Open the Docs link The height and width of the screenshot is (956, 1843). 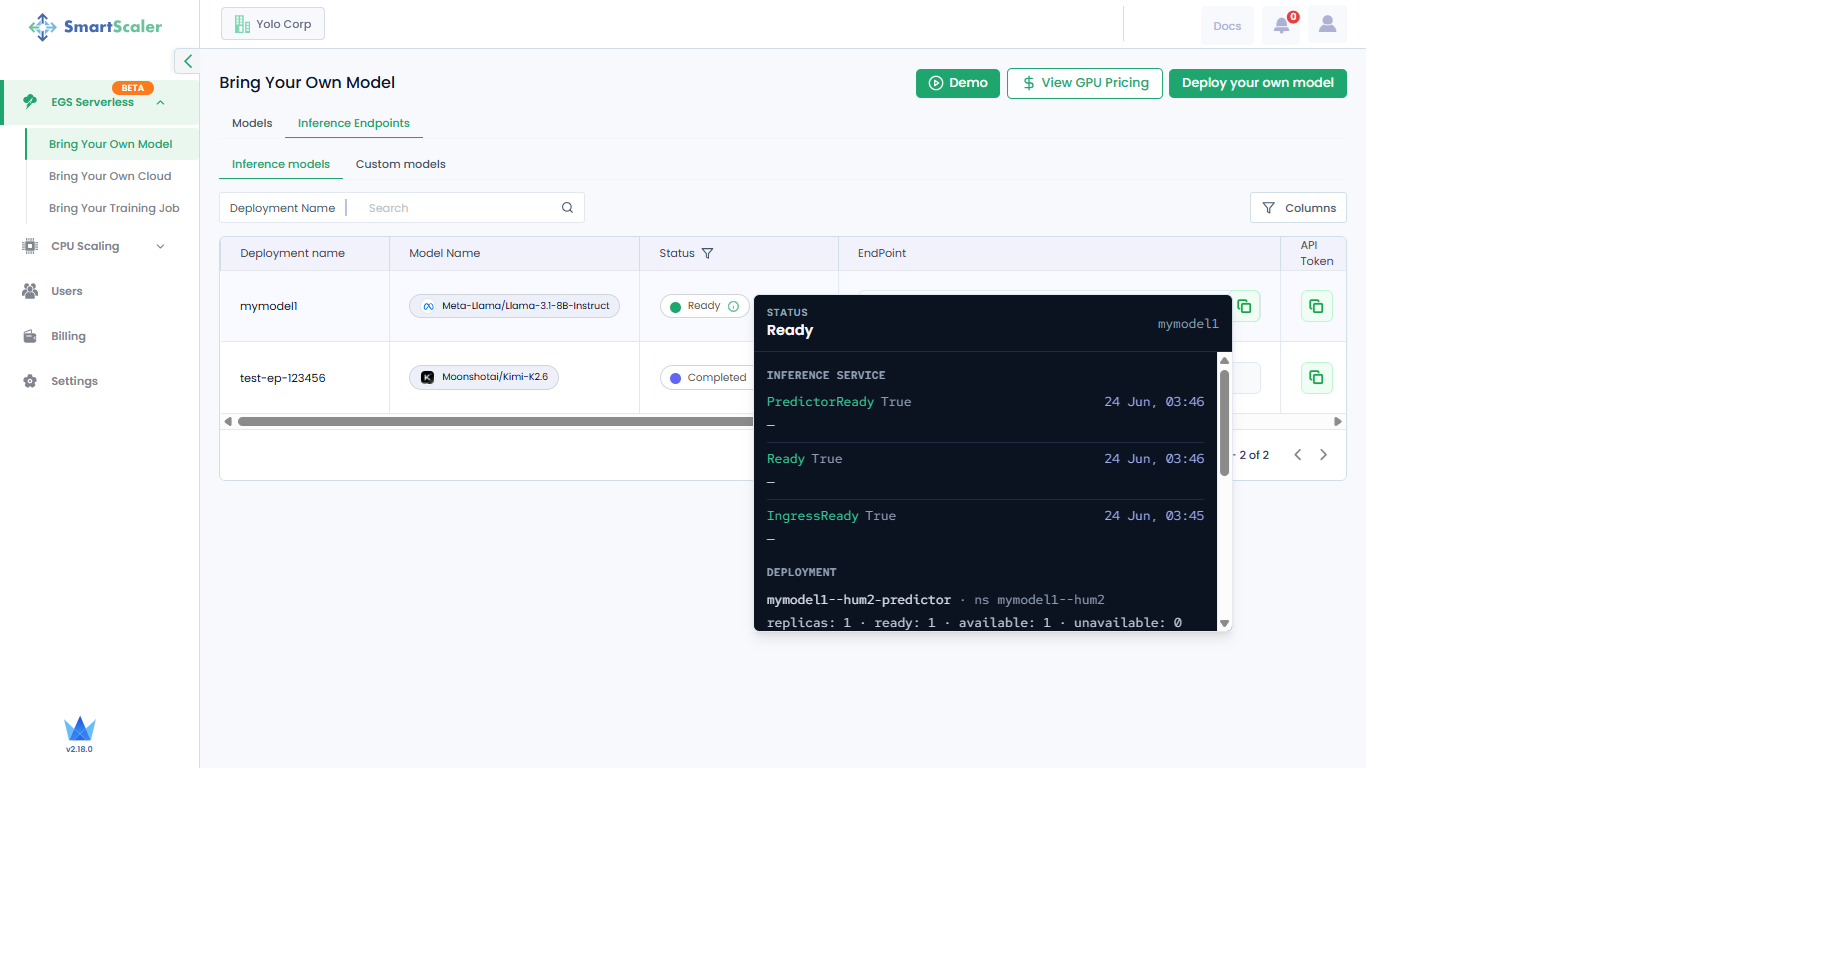pyautogui.click(x=1227, y=26)
